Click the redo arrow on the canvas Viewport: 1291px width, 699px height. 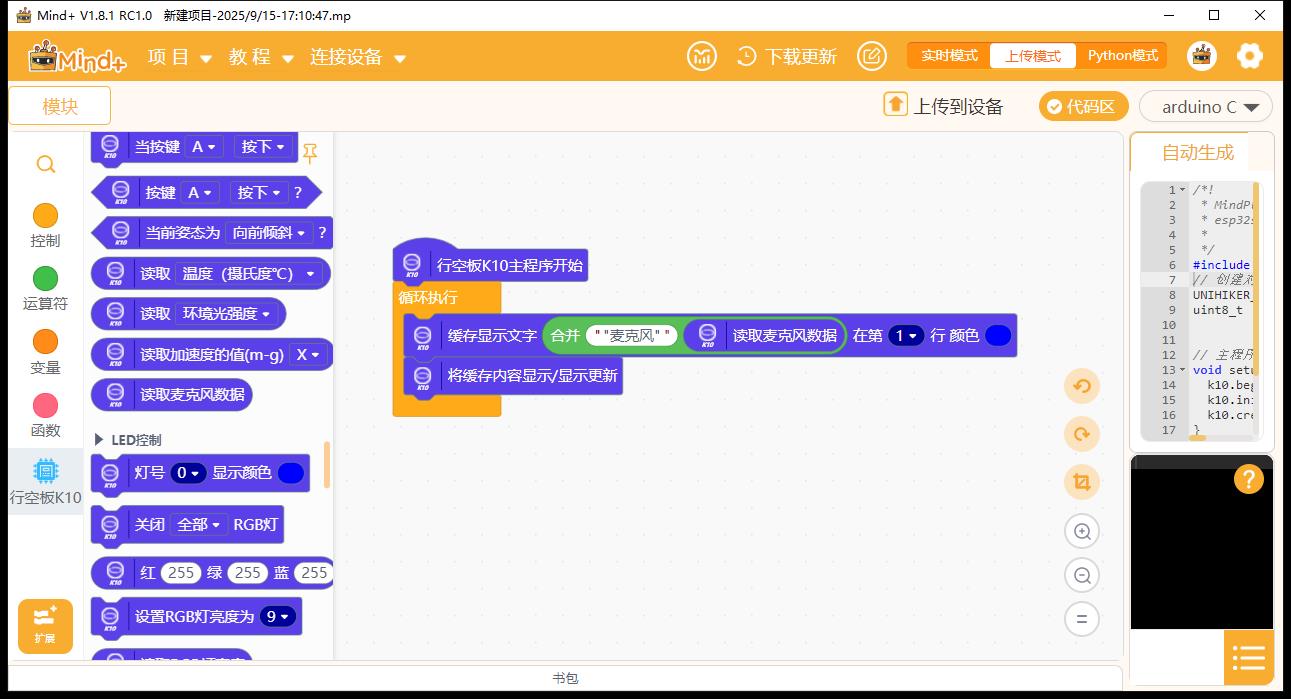pyautogui.click(x=1081, y=434)
